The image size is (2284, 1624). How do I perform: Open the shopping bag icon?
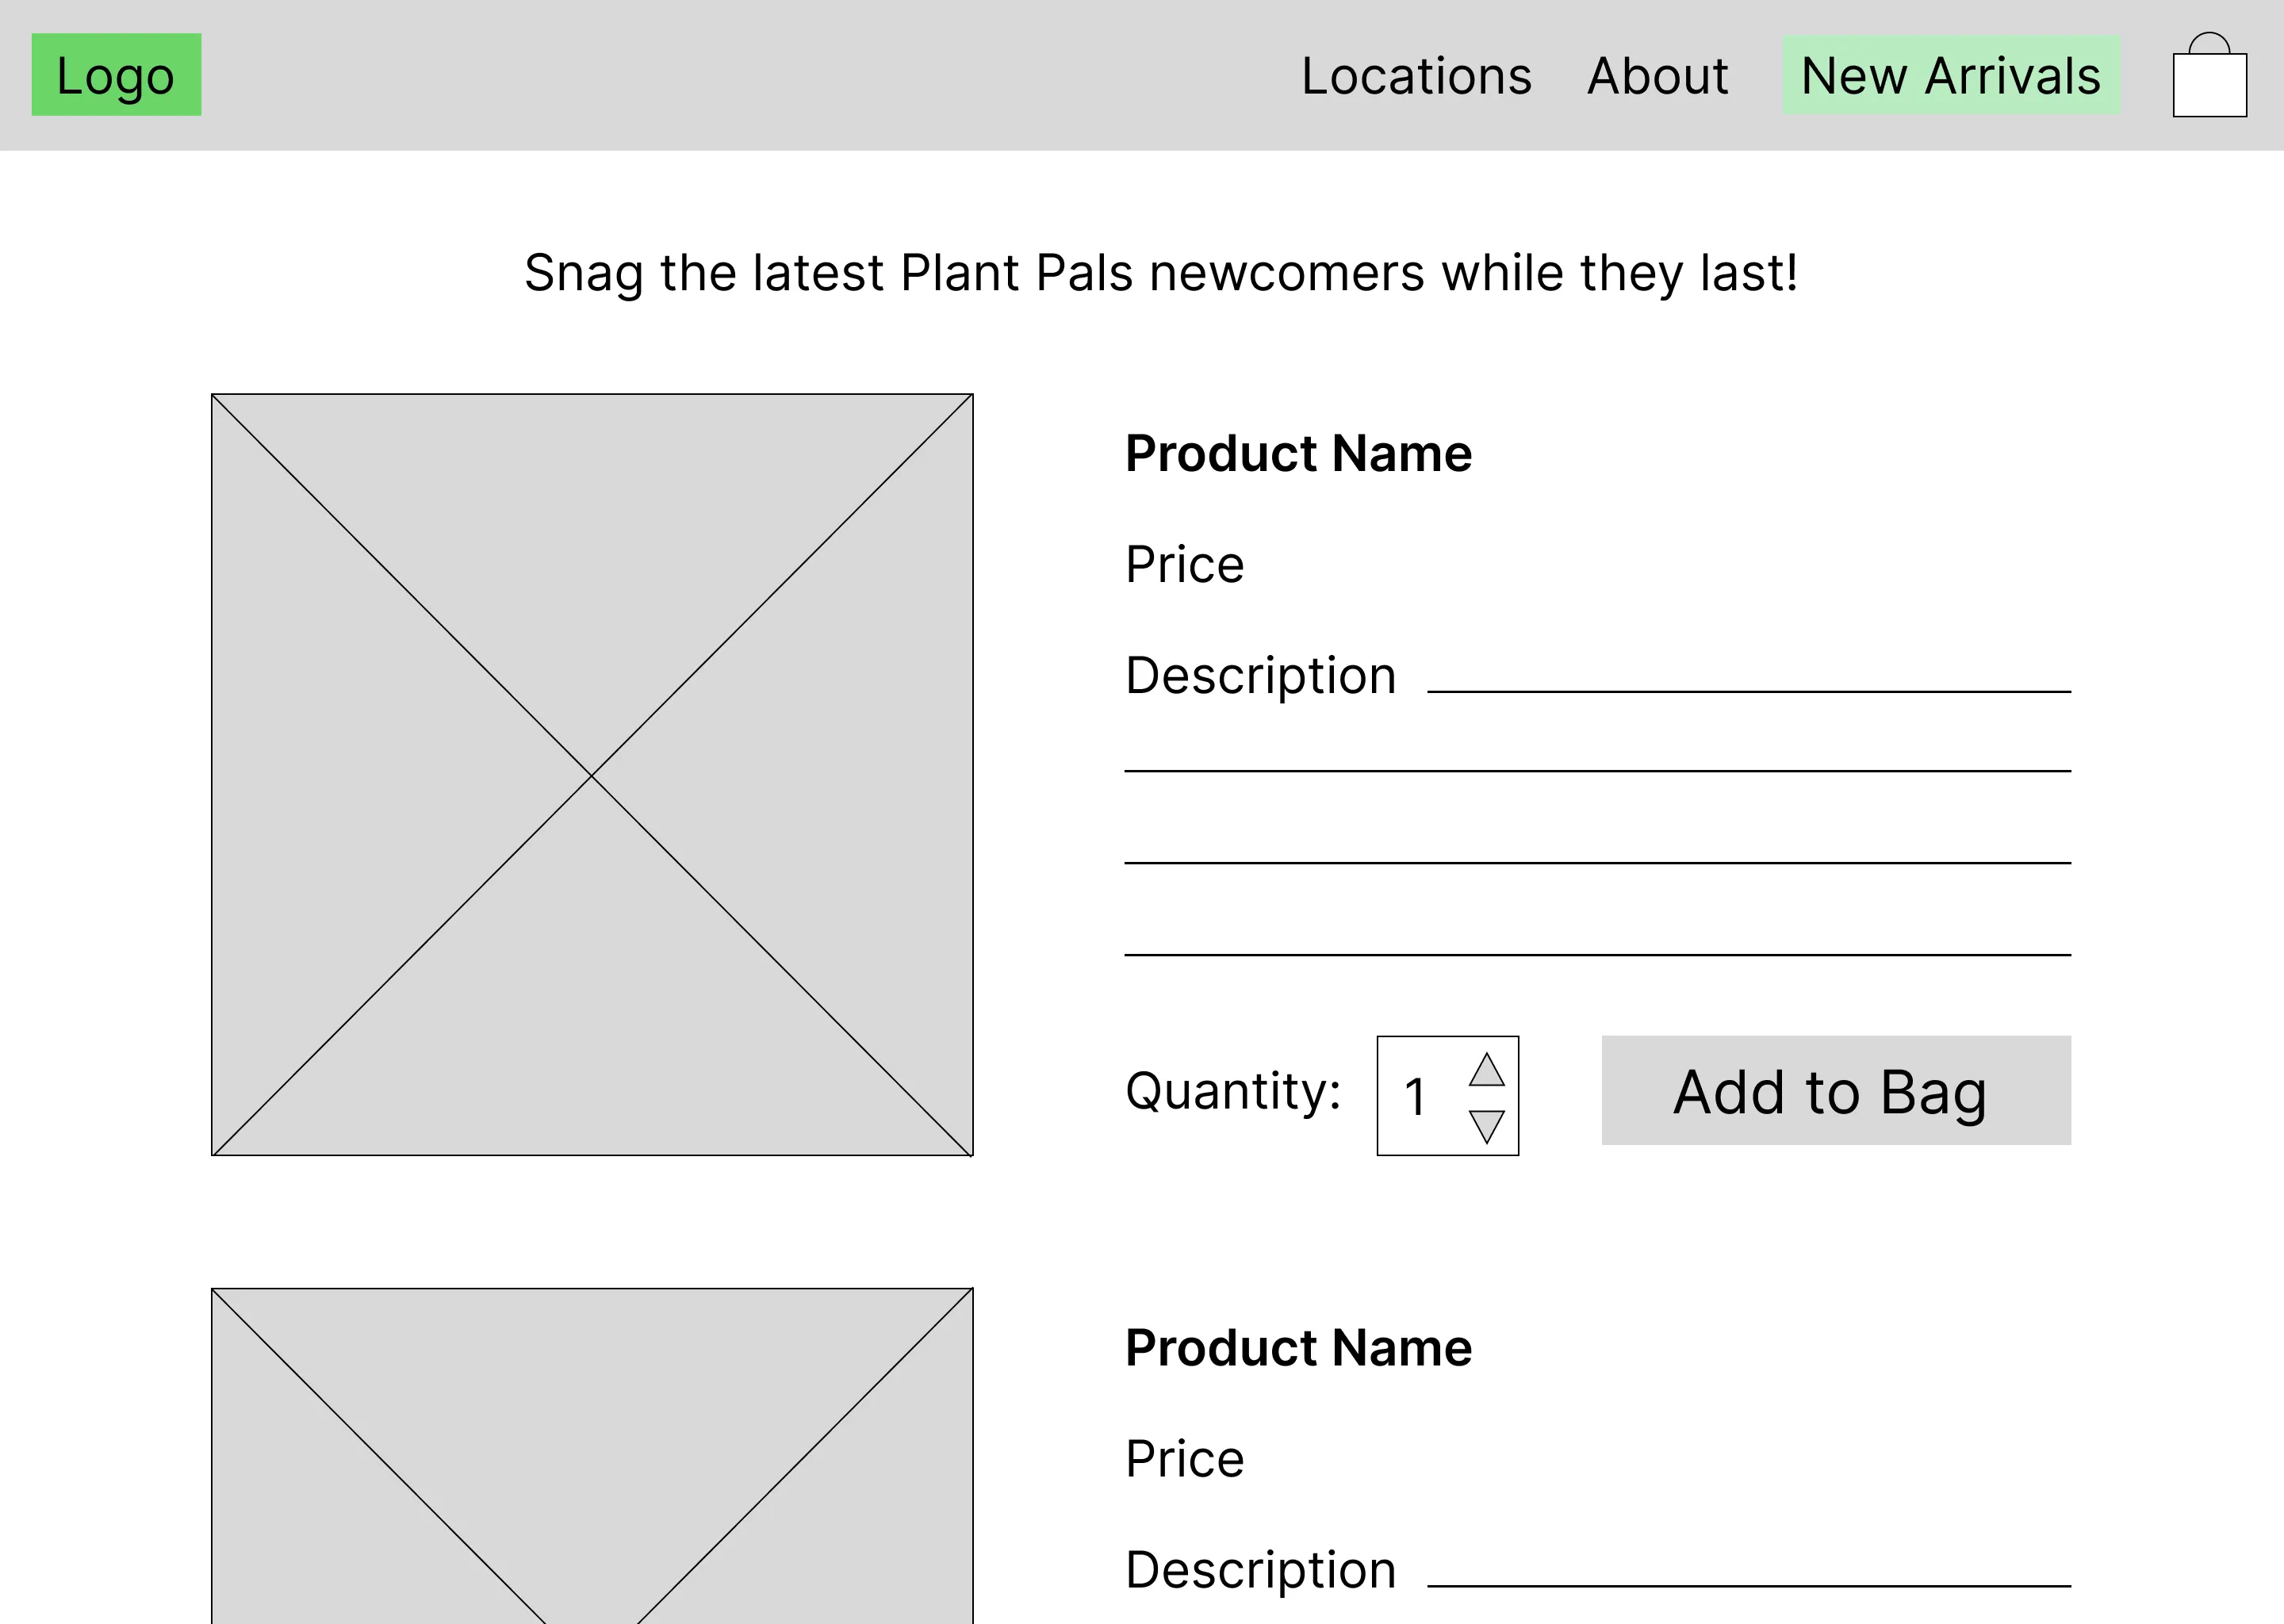2209,75
